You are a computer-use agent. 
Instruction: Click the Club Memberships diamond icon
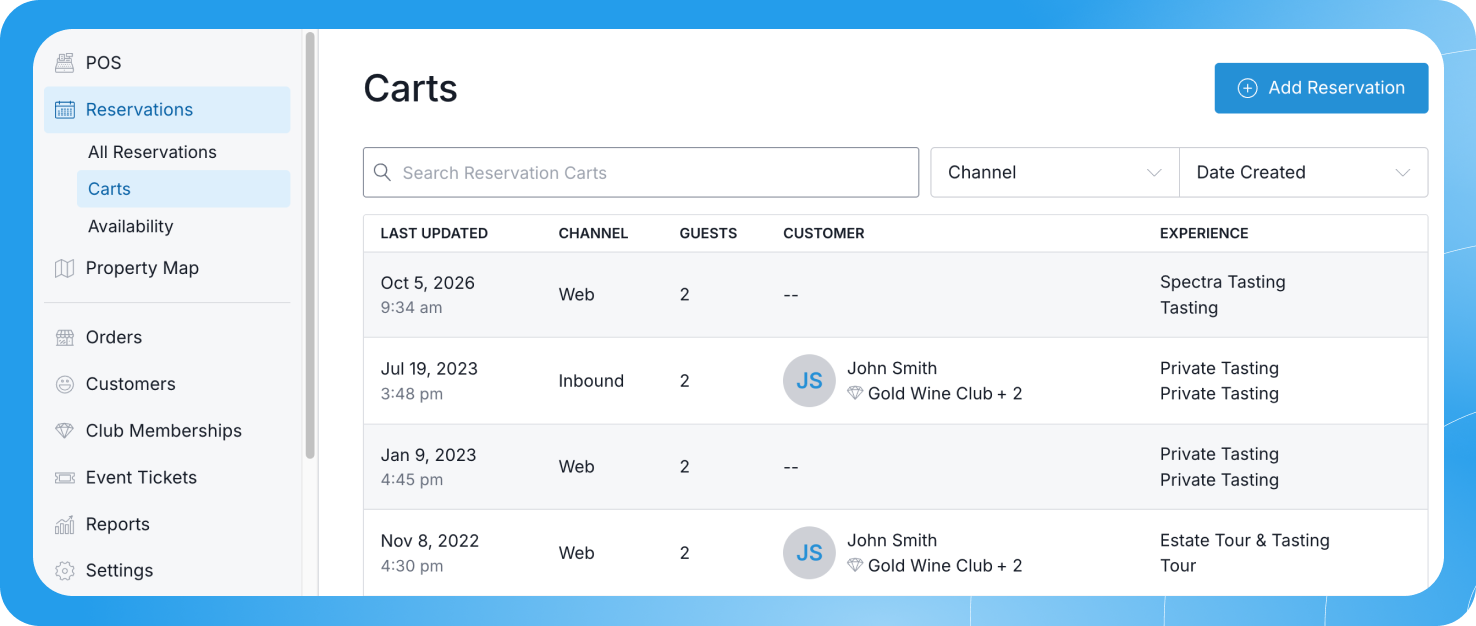(x=65, y=431)
